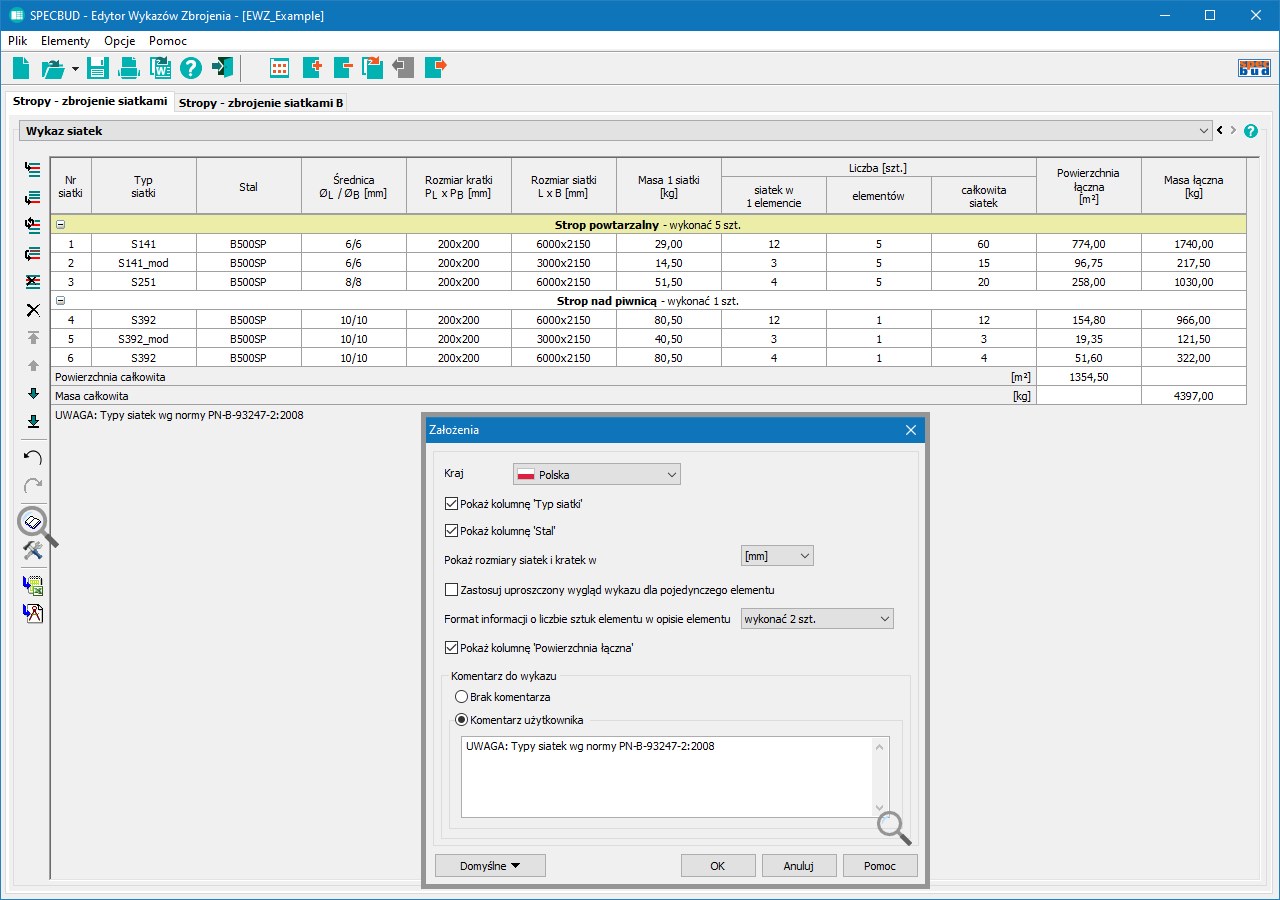The width and height of the screenshot is (1280, 900).
Task: Click the hammer and wrench tools icon
Action: (x=33, y=550)
